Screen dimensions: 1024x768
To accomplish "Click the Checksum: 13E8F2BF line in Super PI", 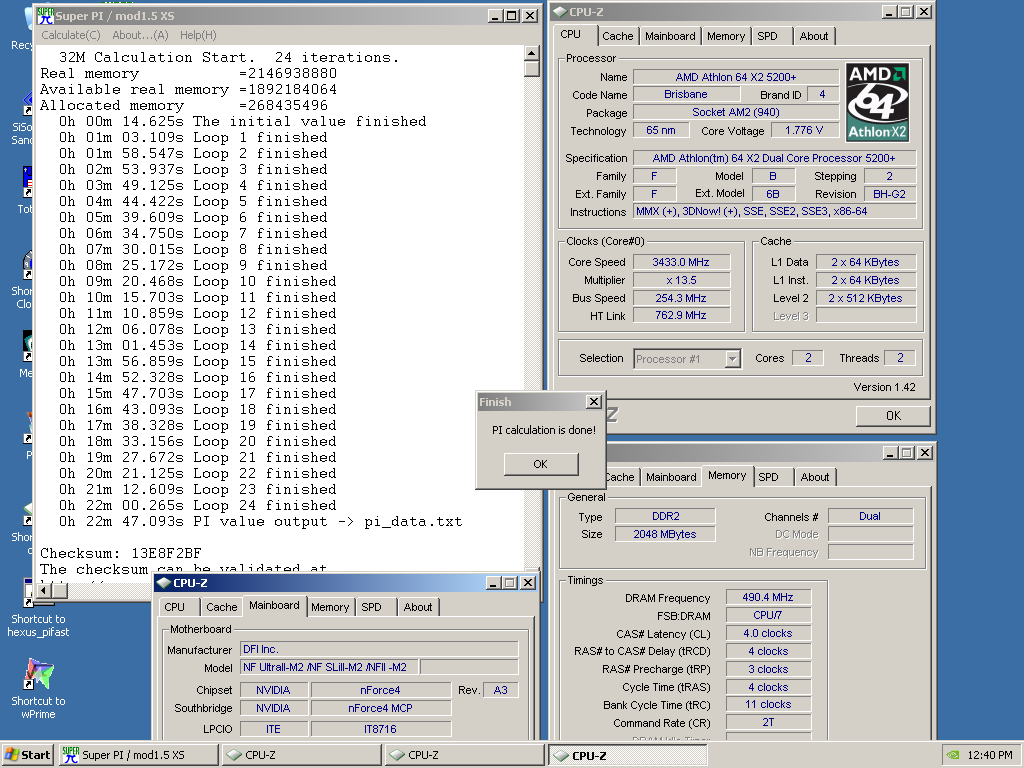I will (121, 554).
